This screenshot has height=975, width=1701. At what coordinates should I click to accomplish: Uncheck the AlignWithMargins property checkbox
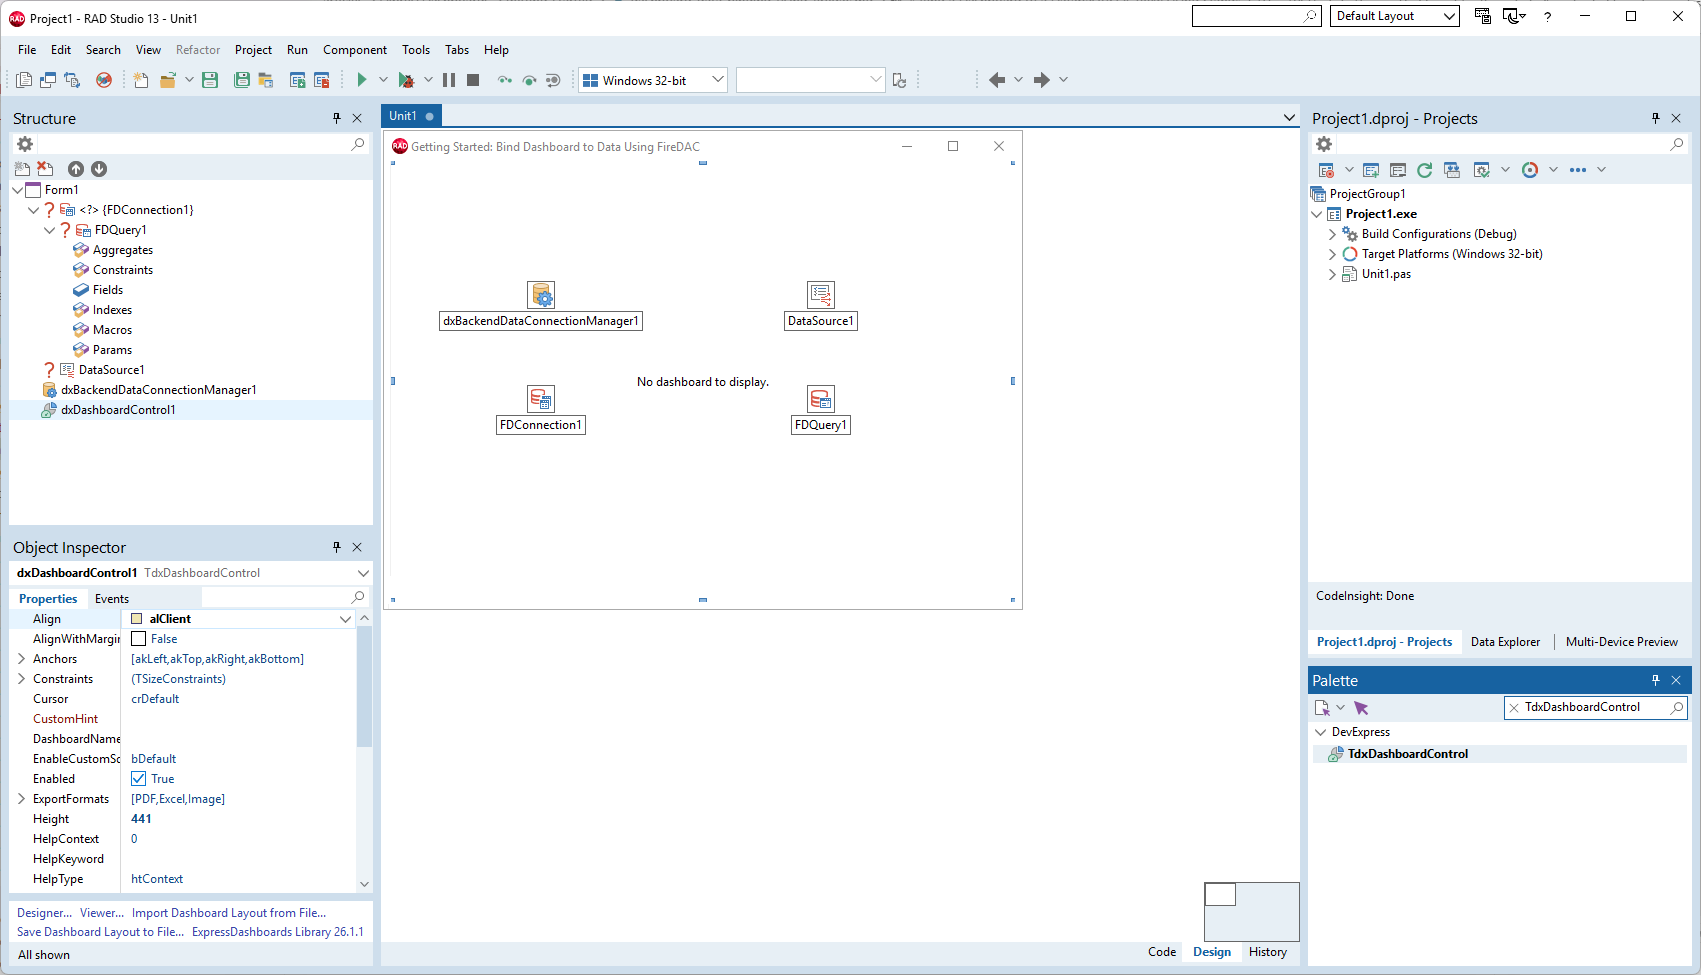138,638
